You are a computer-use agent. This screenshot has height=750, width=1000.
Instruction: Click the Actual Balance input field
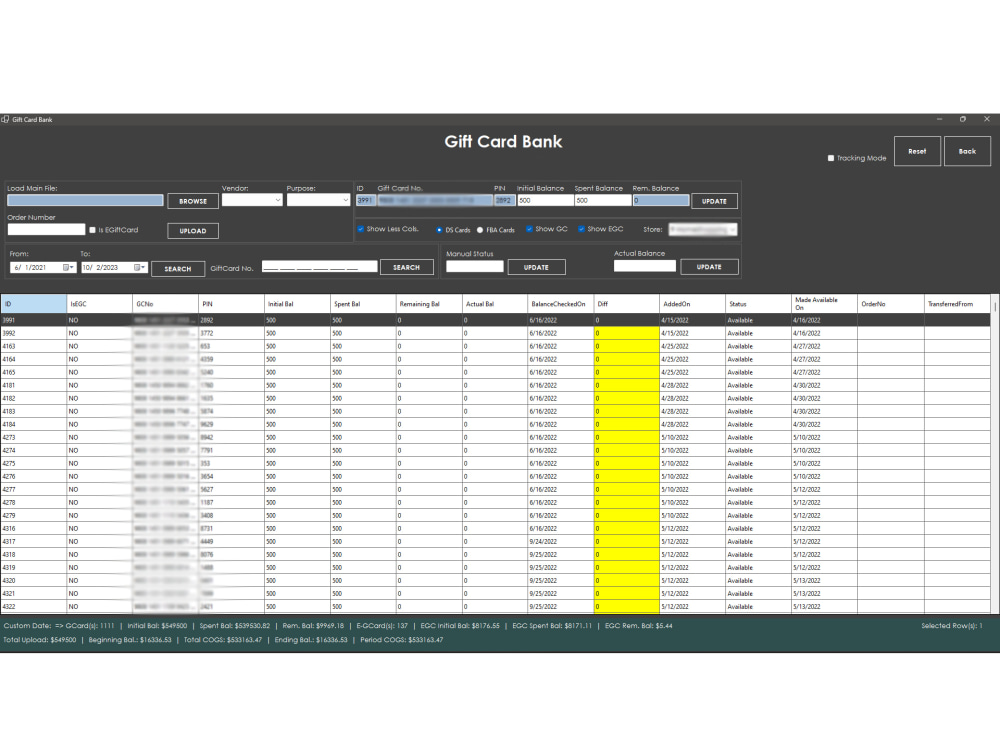pos(645,265)
